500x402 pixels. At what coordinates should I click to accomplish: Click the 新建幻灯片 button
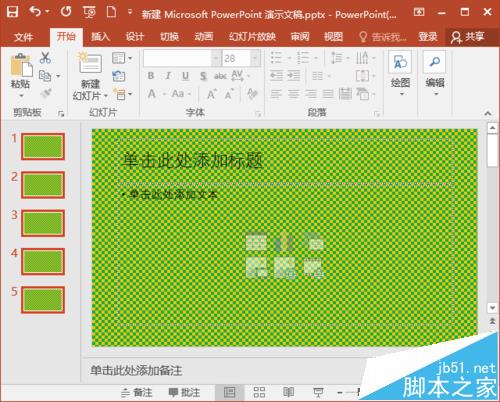tap(90, 77)
